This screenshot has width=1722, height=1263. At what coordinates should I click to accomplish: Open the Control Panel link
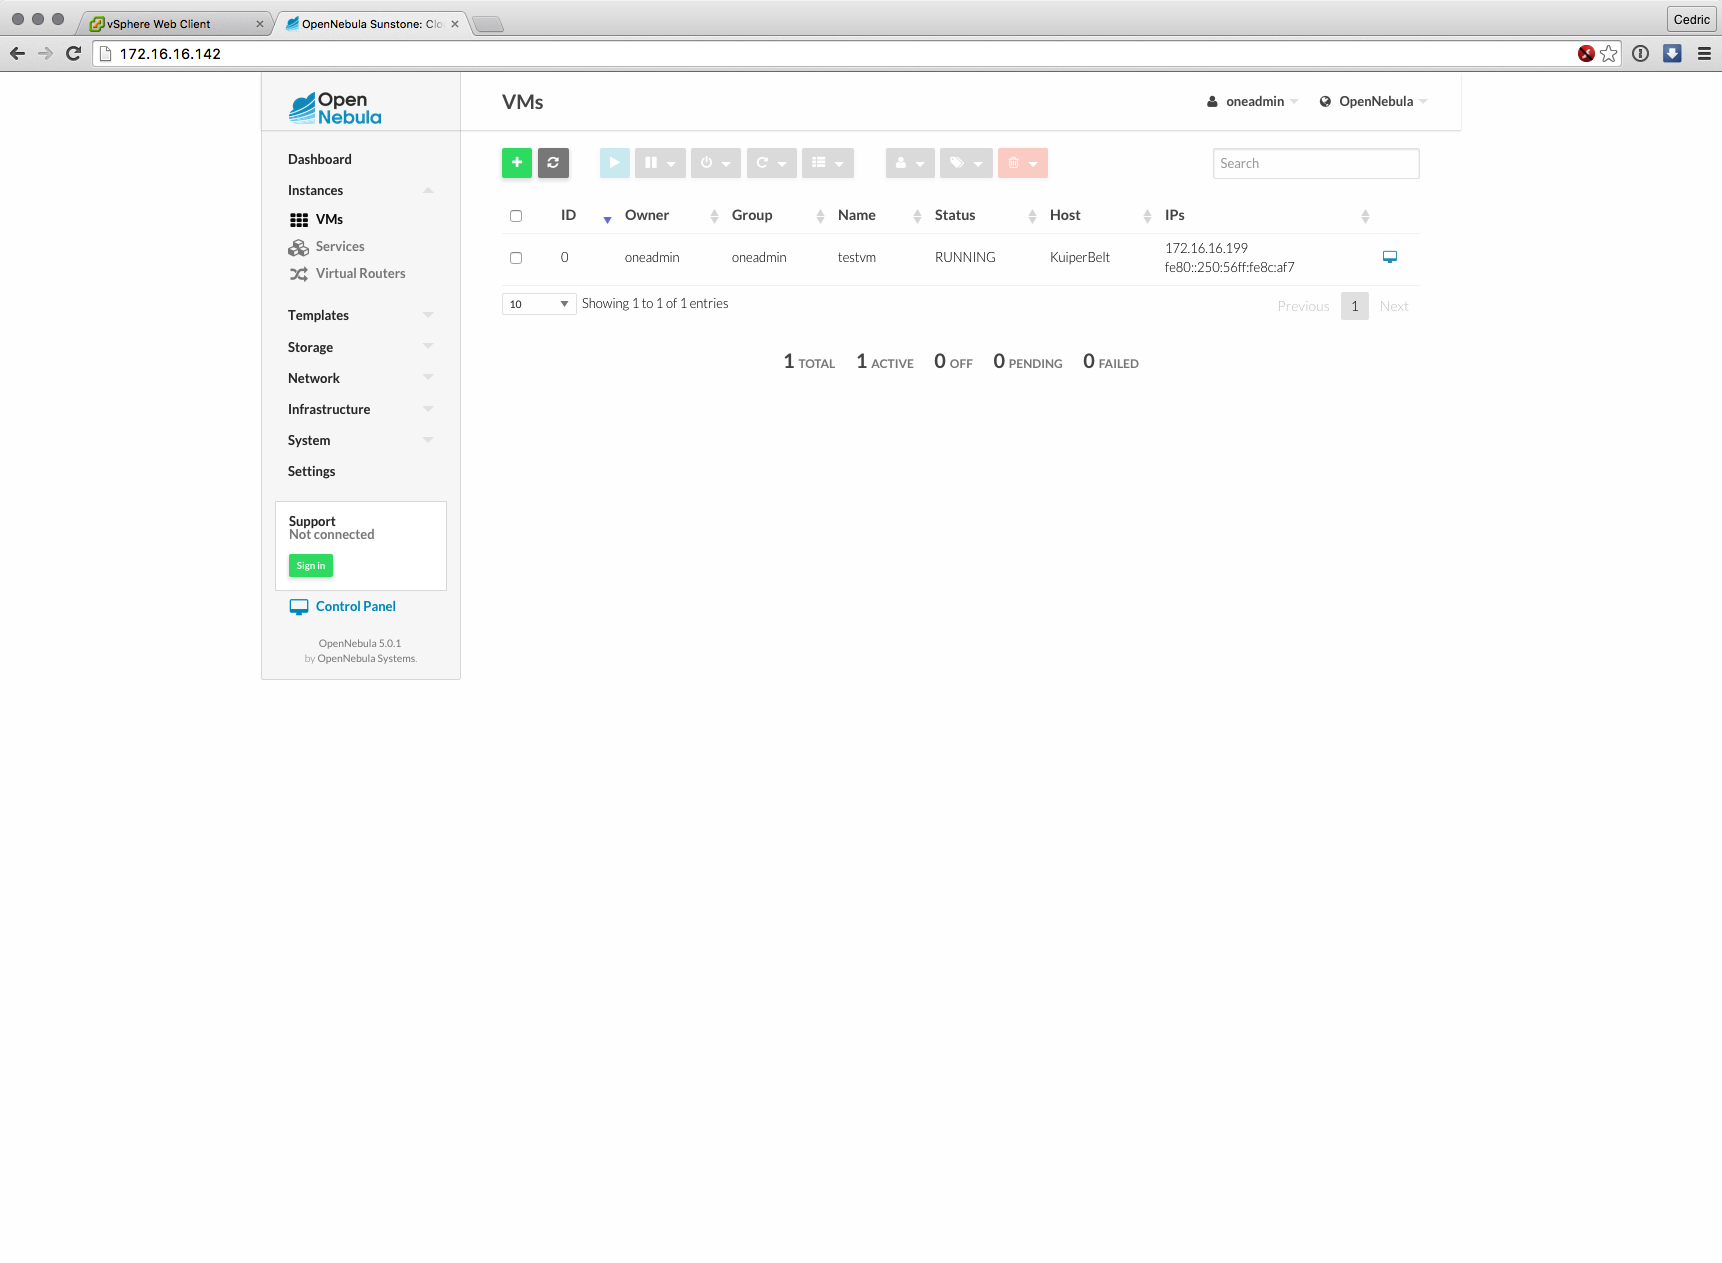(355, 606)
